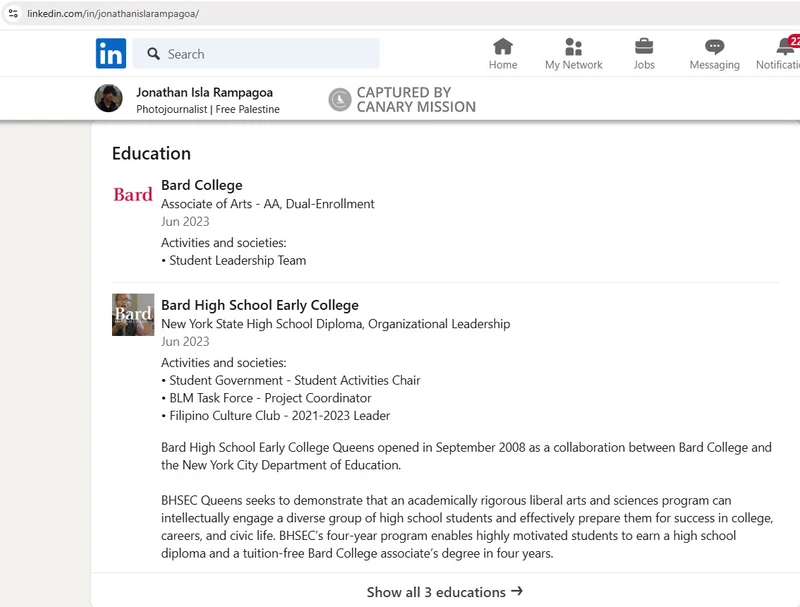The image size is (800, 607).
Task: Open My Network people icon
Action: click(x=573, y=46)
